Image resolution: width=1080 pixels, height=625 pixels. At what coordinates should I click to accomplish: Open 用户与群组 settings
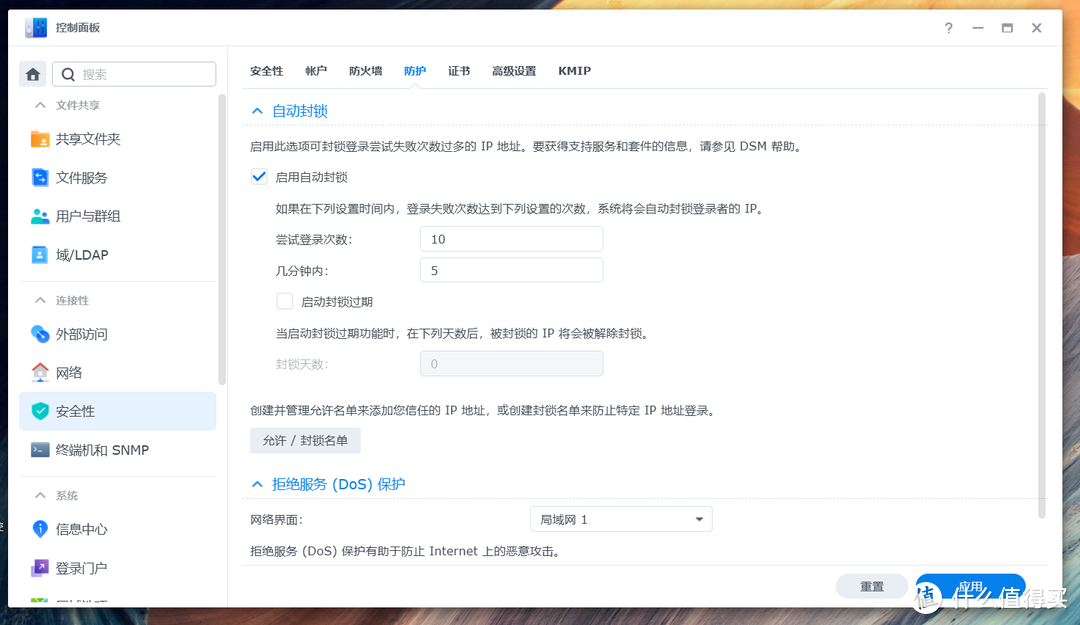pos(40,216)
